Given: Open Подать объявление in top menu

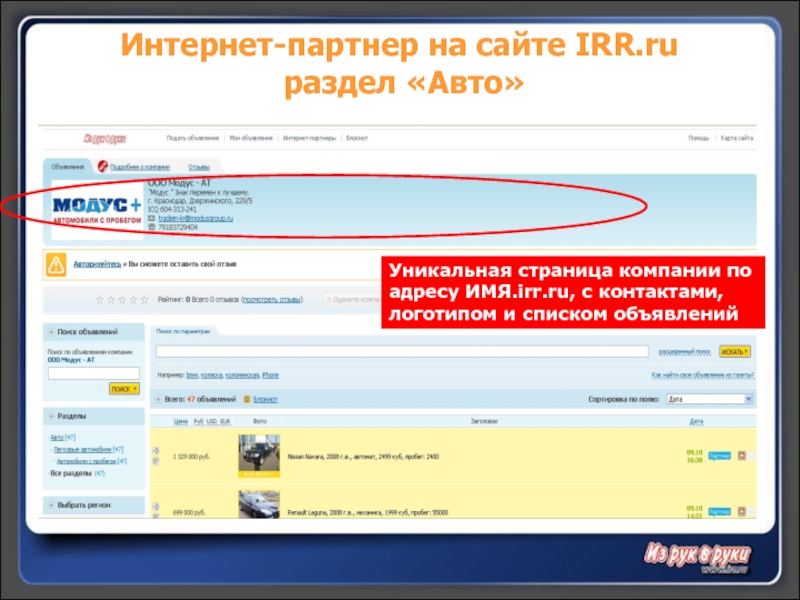Looking at the screenshot, I should pyautogui.click(x=192, y=138).
